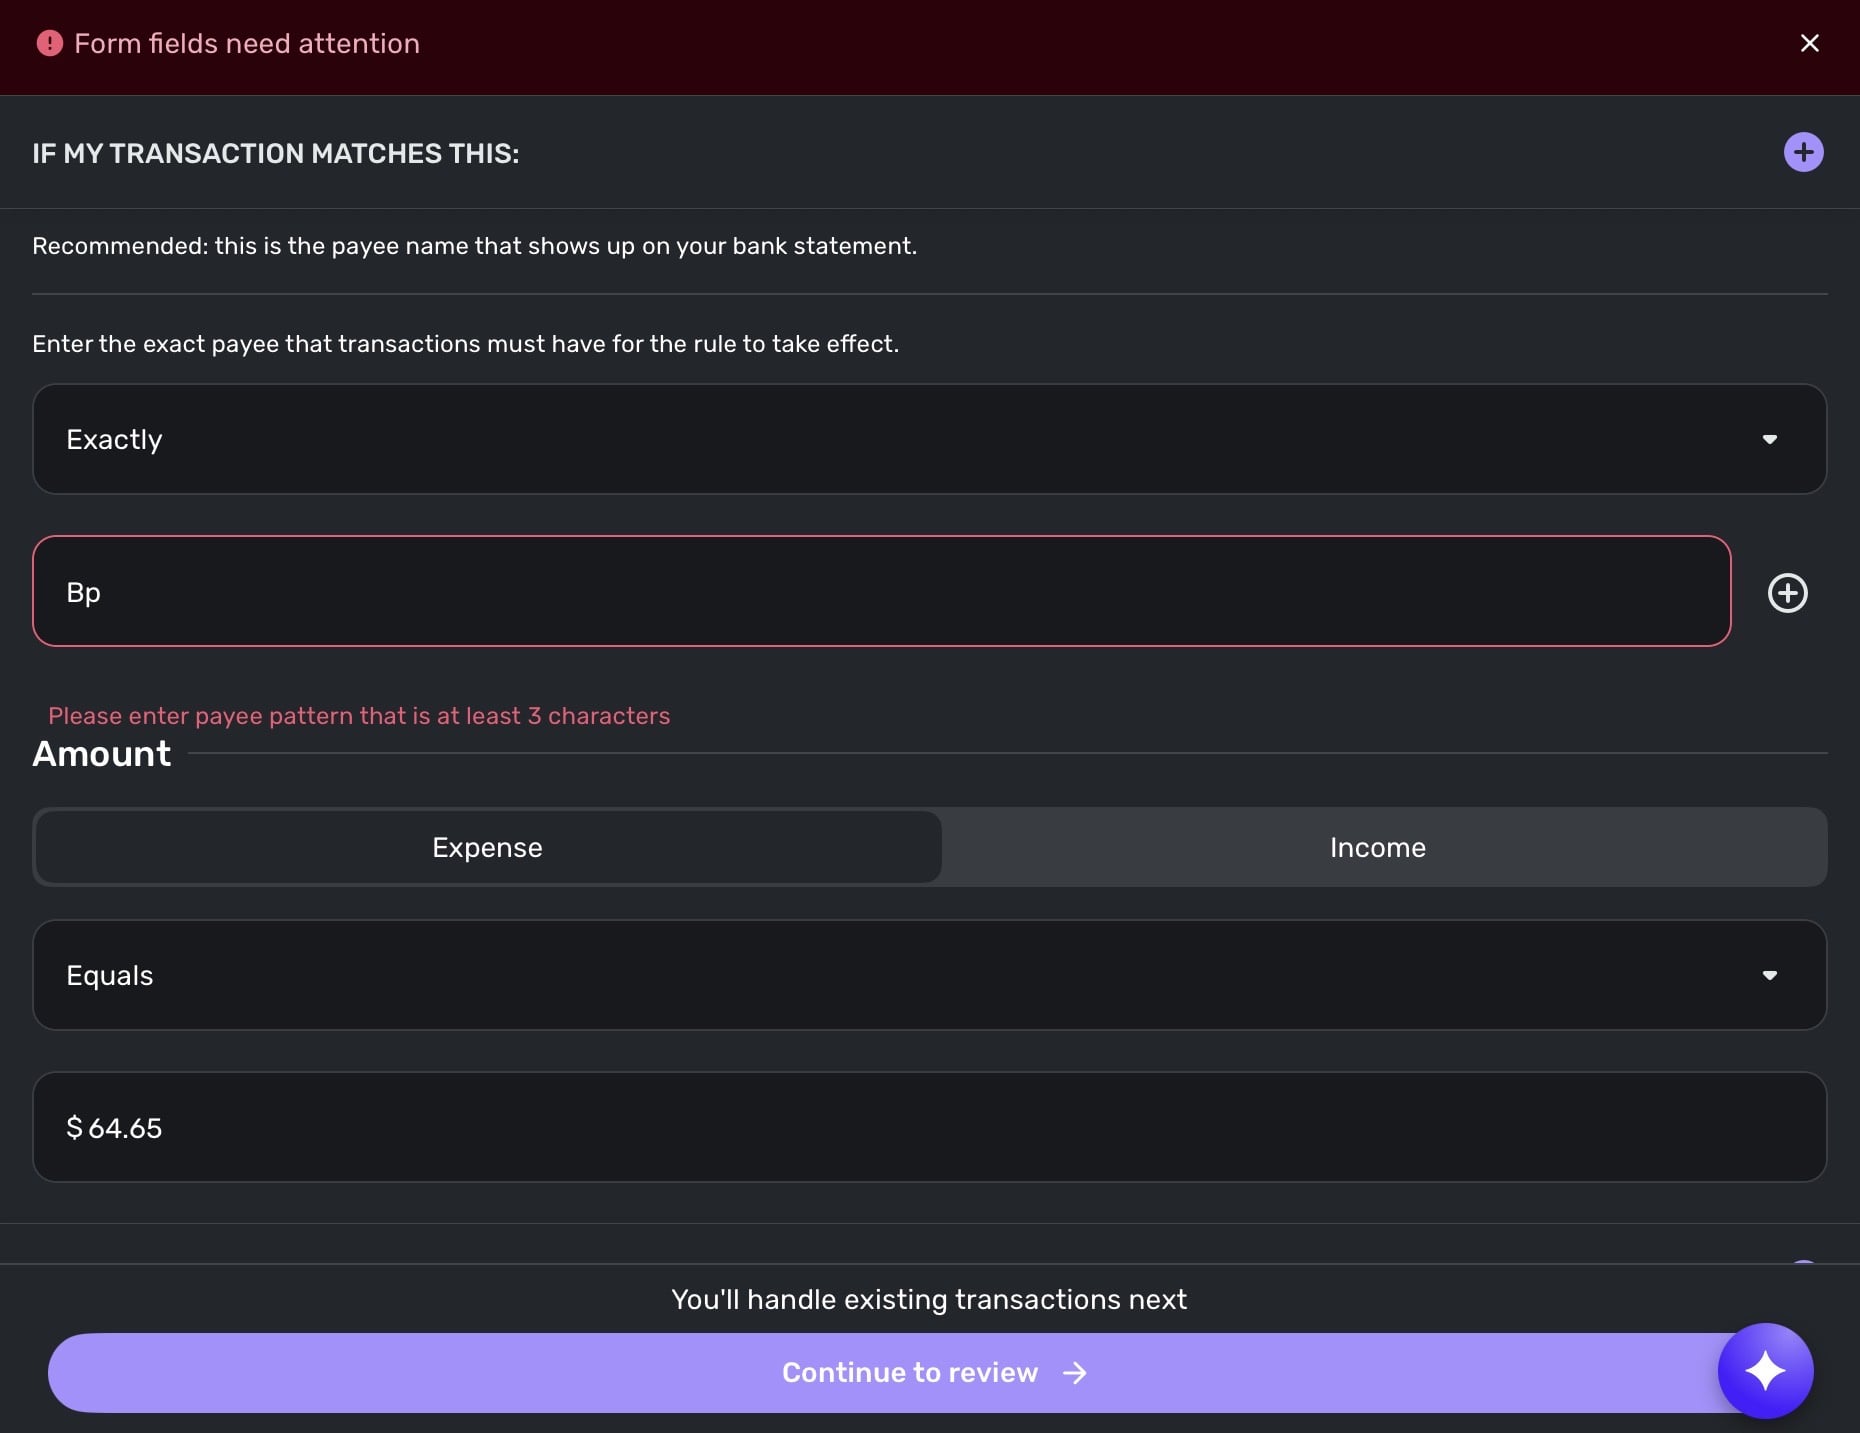Click the payee pattern error message
Image resolution: width=1860 pixels, height=1433 pixels.
tap(359, 716)
